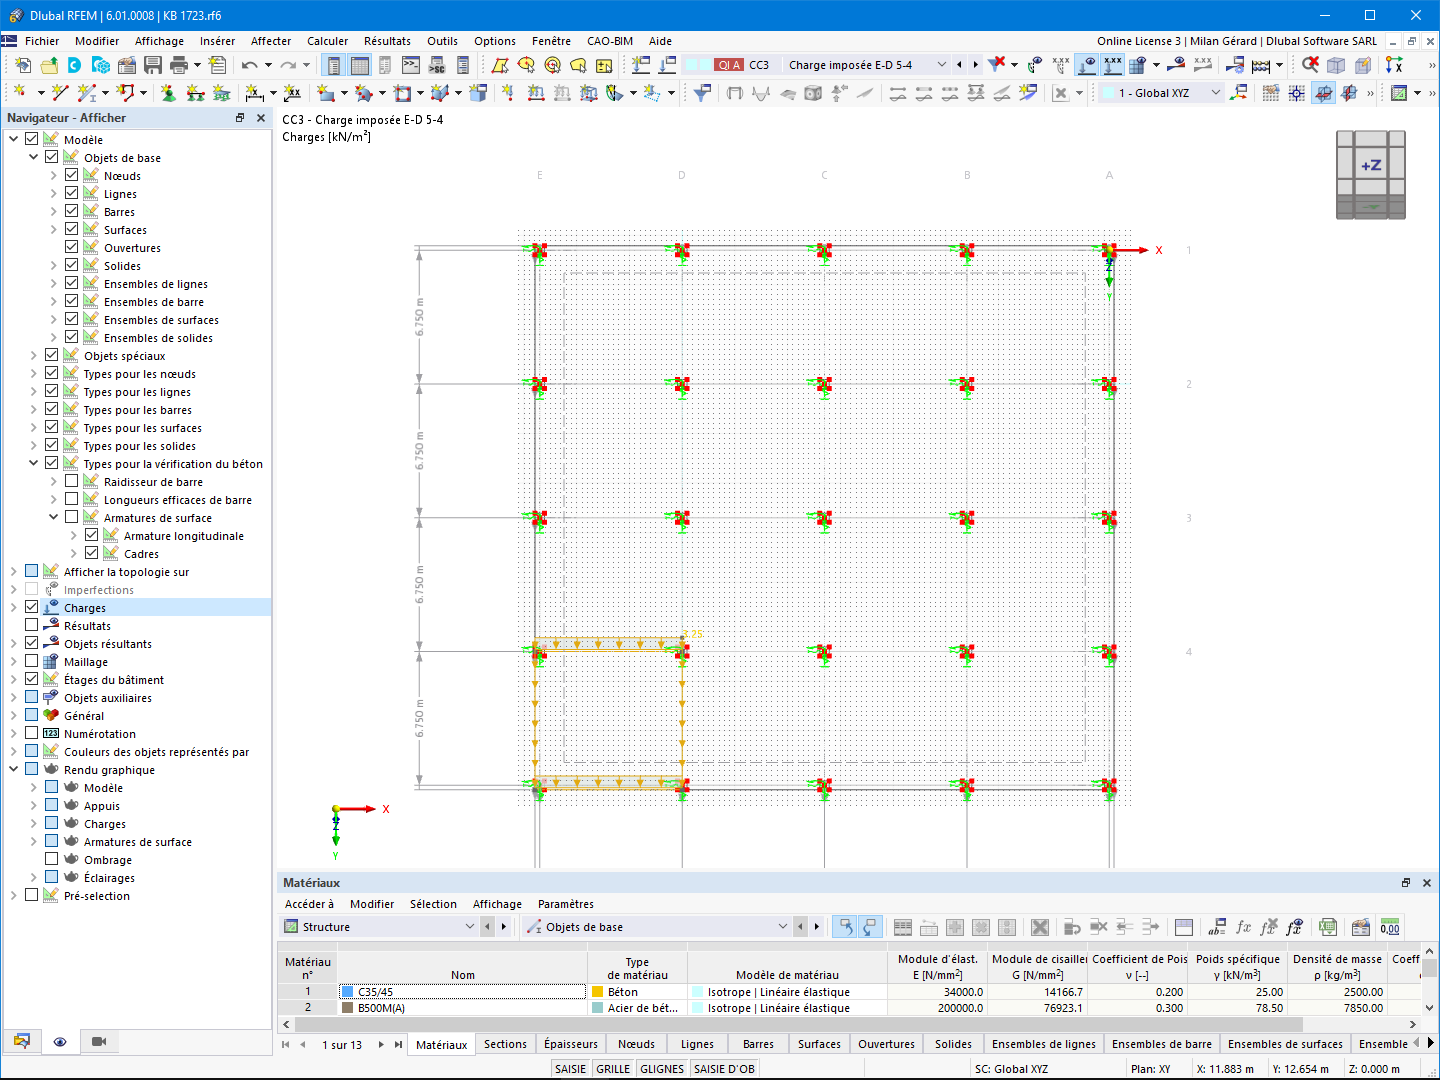Screen dimensions: 1440x1080
Task: Click the funnel filter icon in second toolbar
Action: click(x=703, y=93)
